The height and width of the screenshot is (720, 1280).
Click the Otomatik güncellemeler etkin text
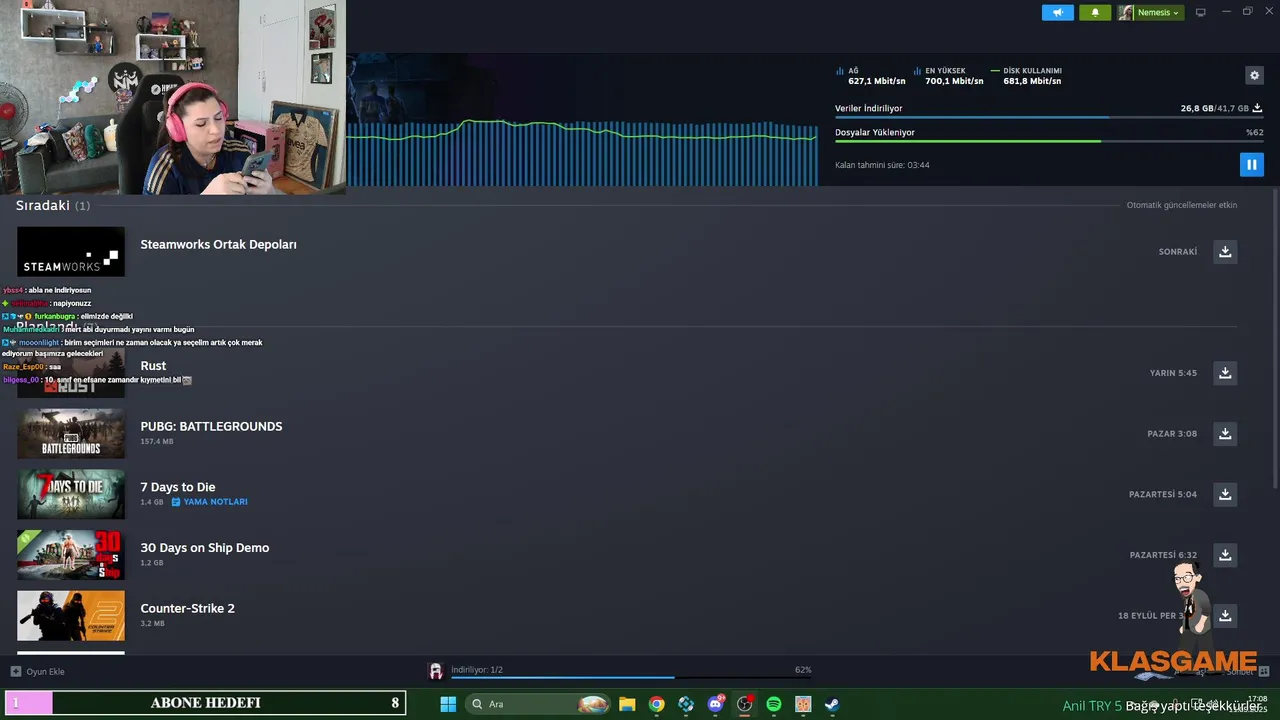(x=1182, y=205)
